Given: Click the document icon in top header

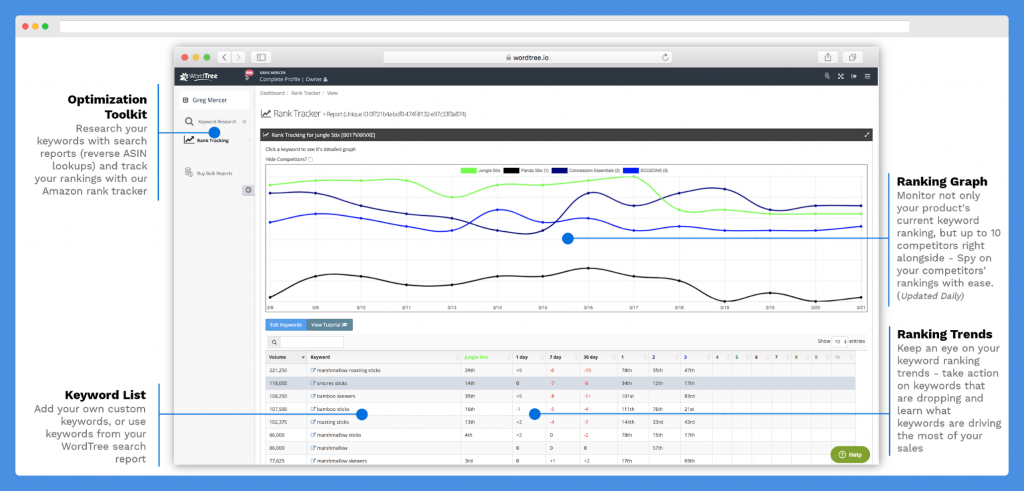Looking at the screenshot, I should point(827,76).
